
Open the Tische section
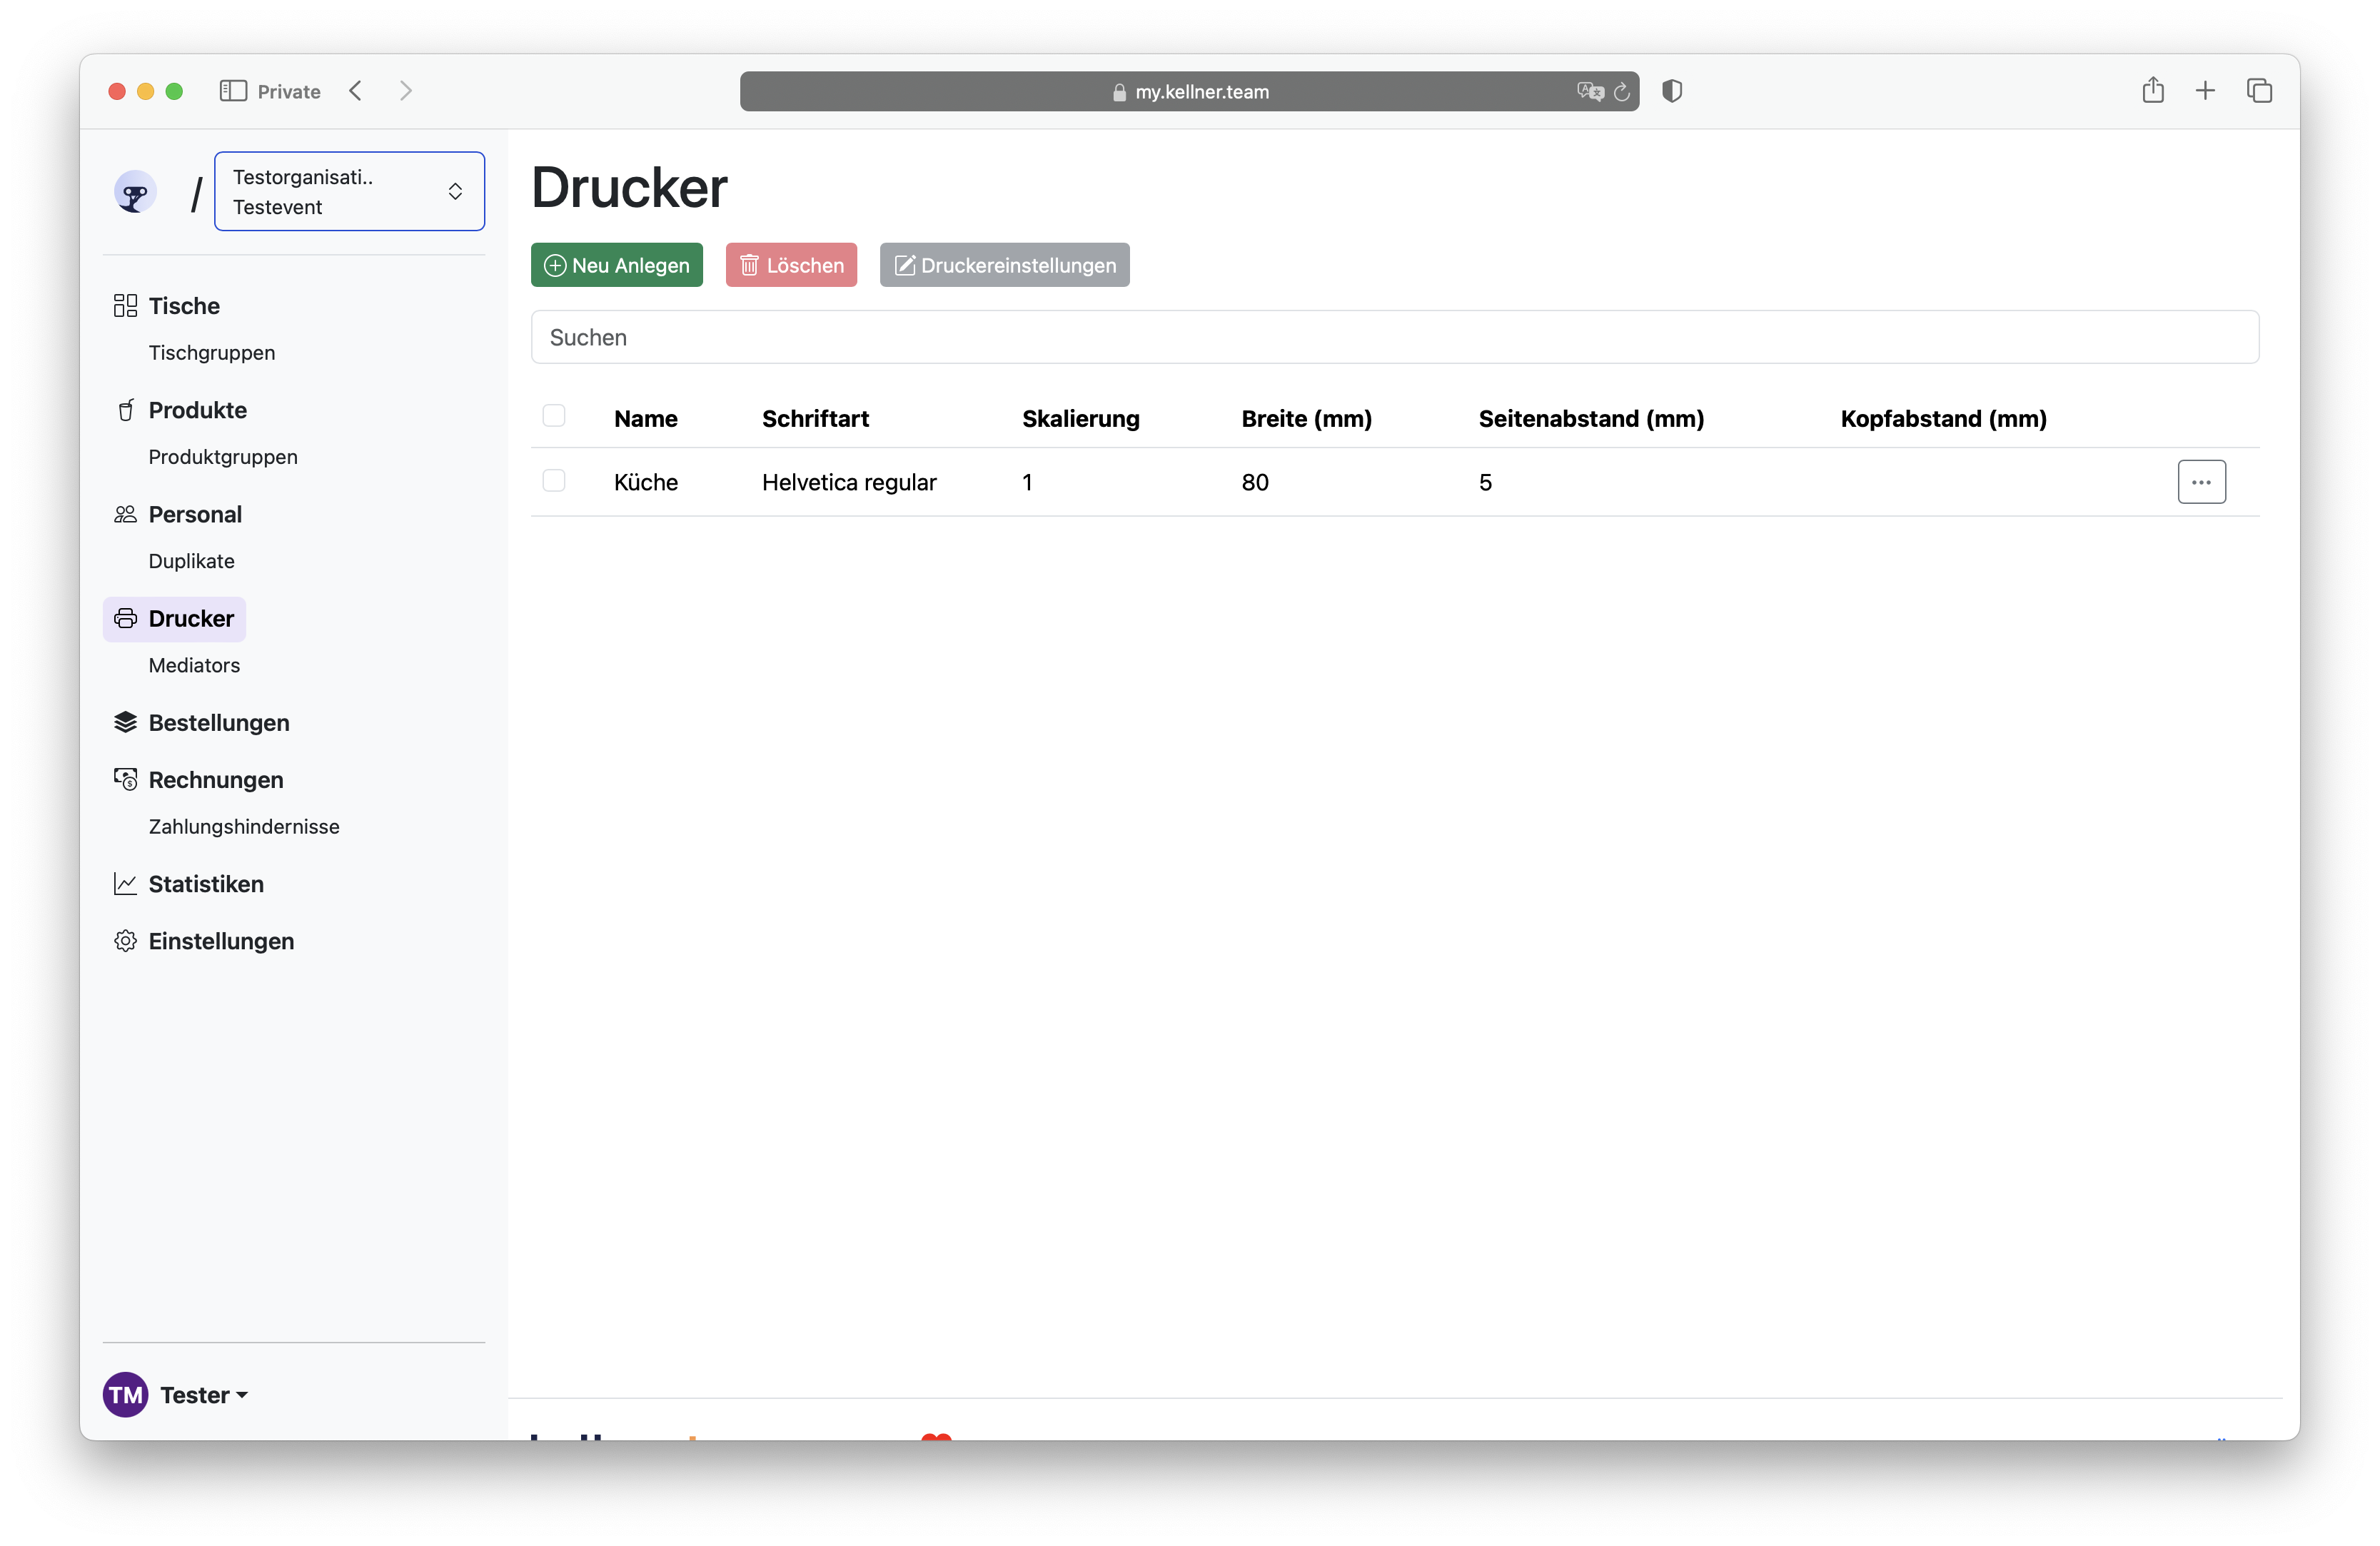pyautogui.click(x=184, y=306)
